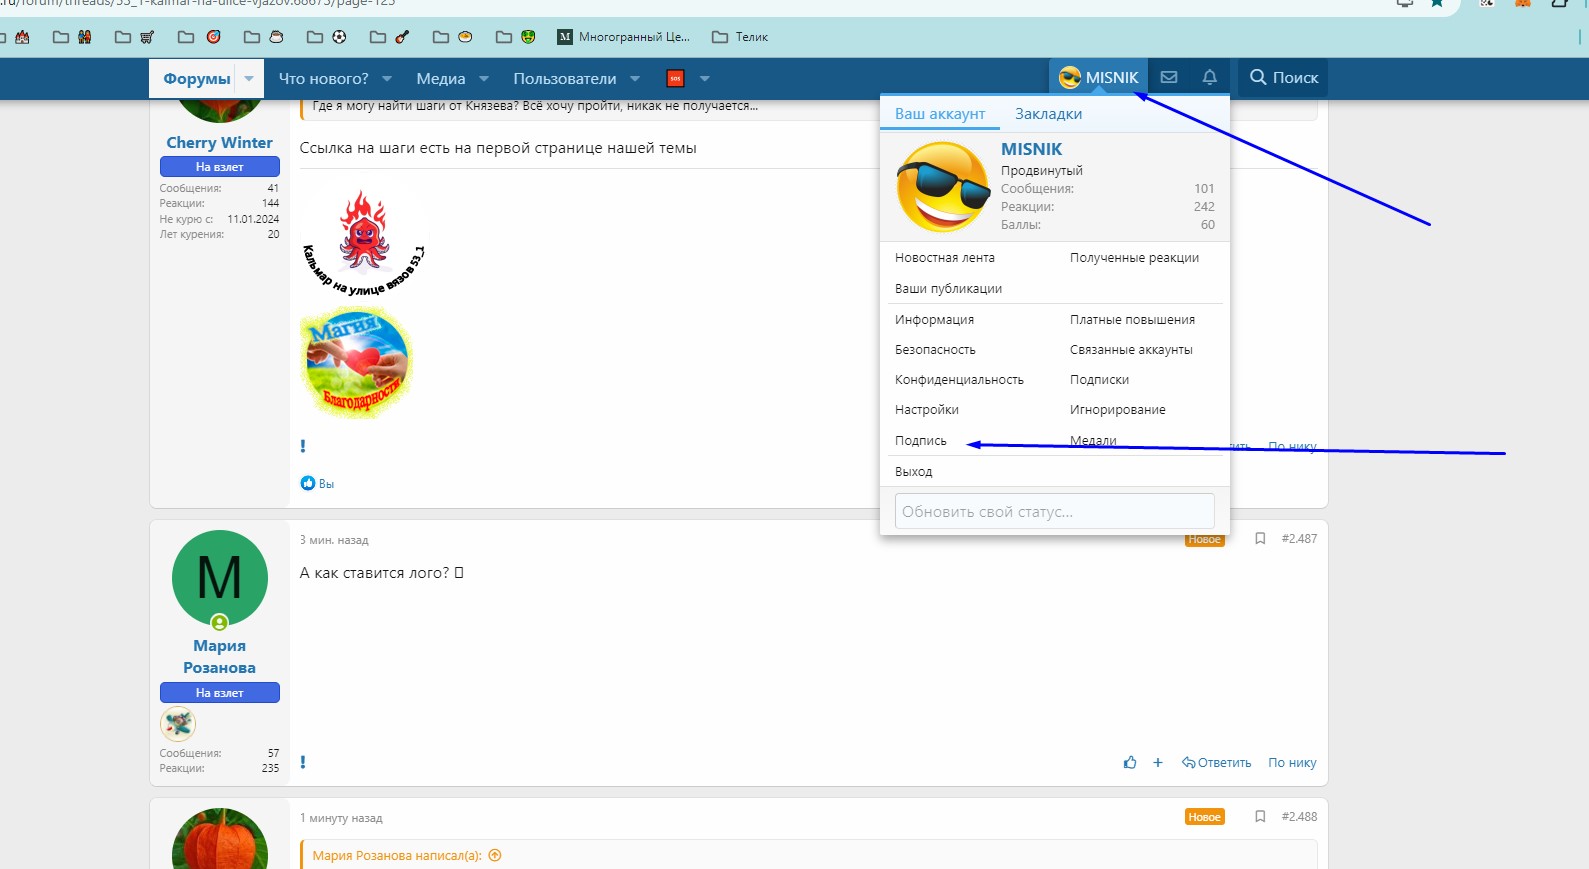Open the shopping cart bookmark folder
This screenshot has width=1589, height=869.
click(x=135, y=37)
